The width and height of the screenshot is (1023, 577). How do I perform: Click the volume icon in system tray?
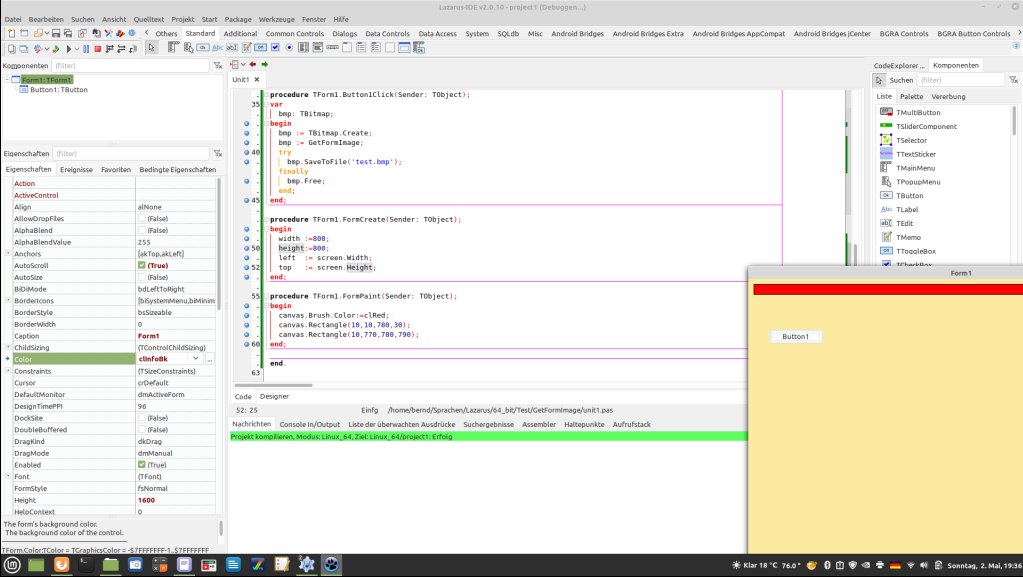(924, 565)
